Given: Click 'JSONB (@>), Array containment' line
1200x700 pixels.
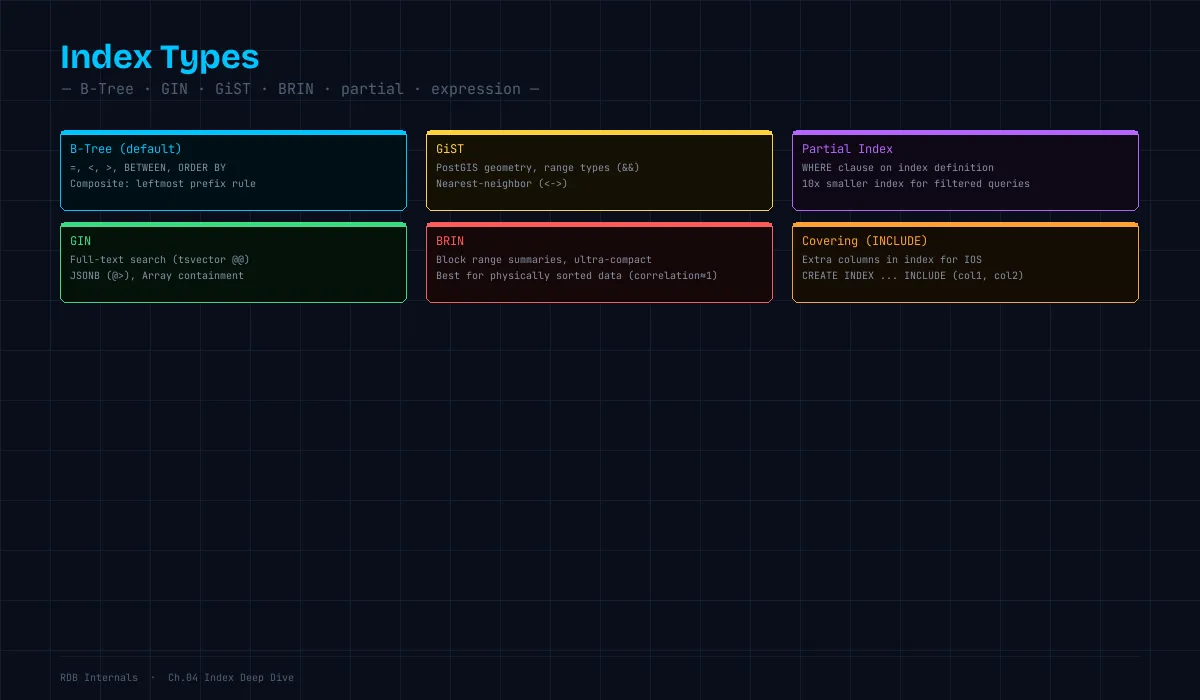Looking at the screenshot, I should coord(157,276).
